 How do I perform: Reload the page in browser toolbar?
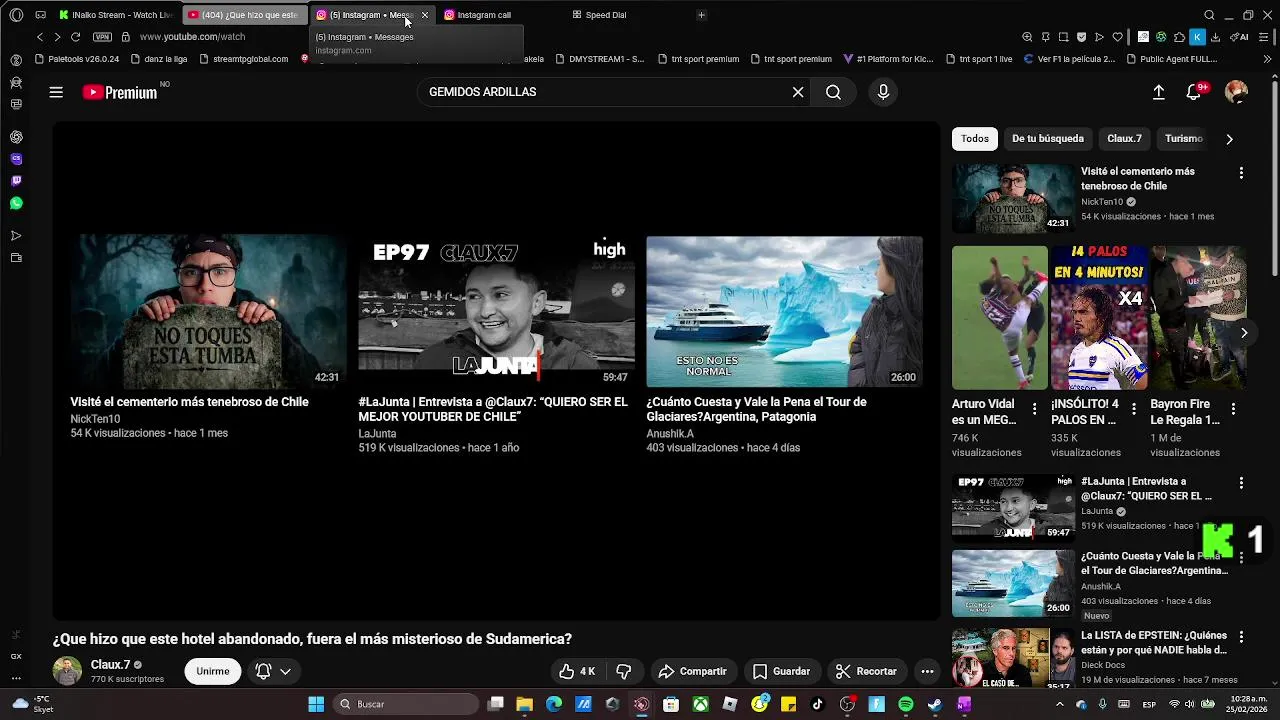75,37
